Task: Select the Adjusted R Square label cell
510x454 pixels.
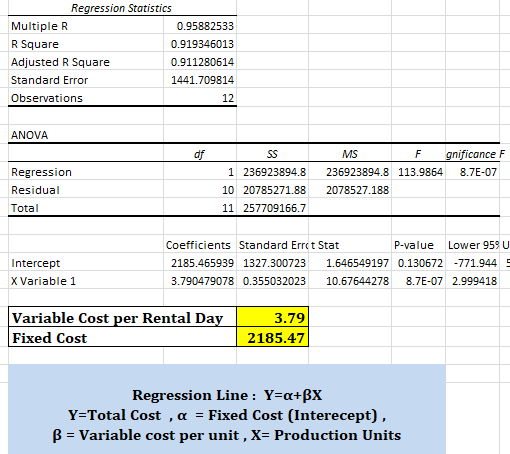Action: [86, 62]
